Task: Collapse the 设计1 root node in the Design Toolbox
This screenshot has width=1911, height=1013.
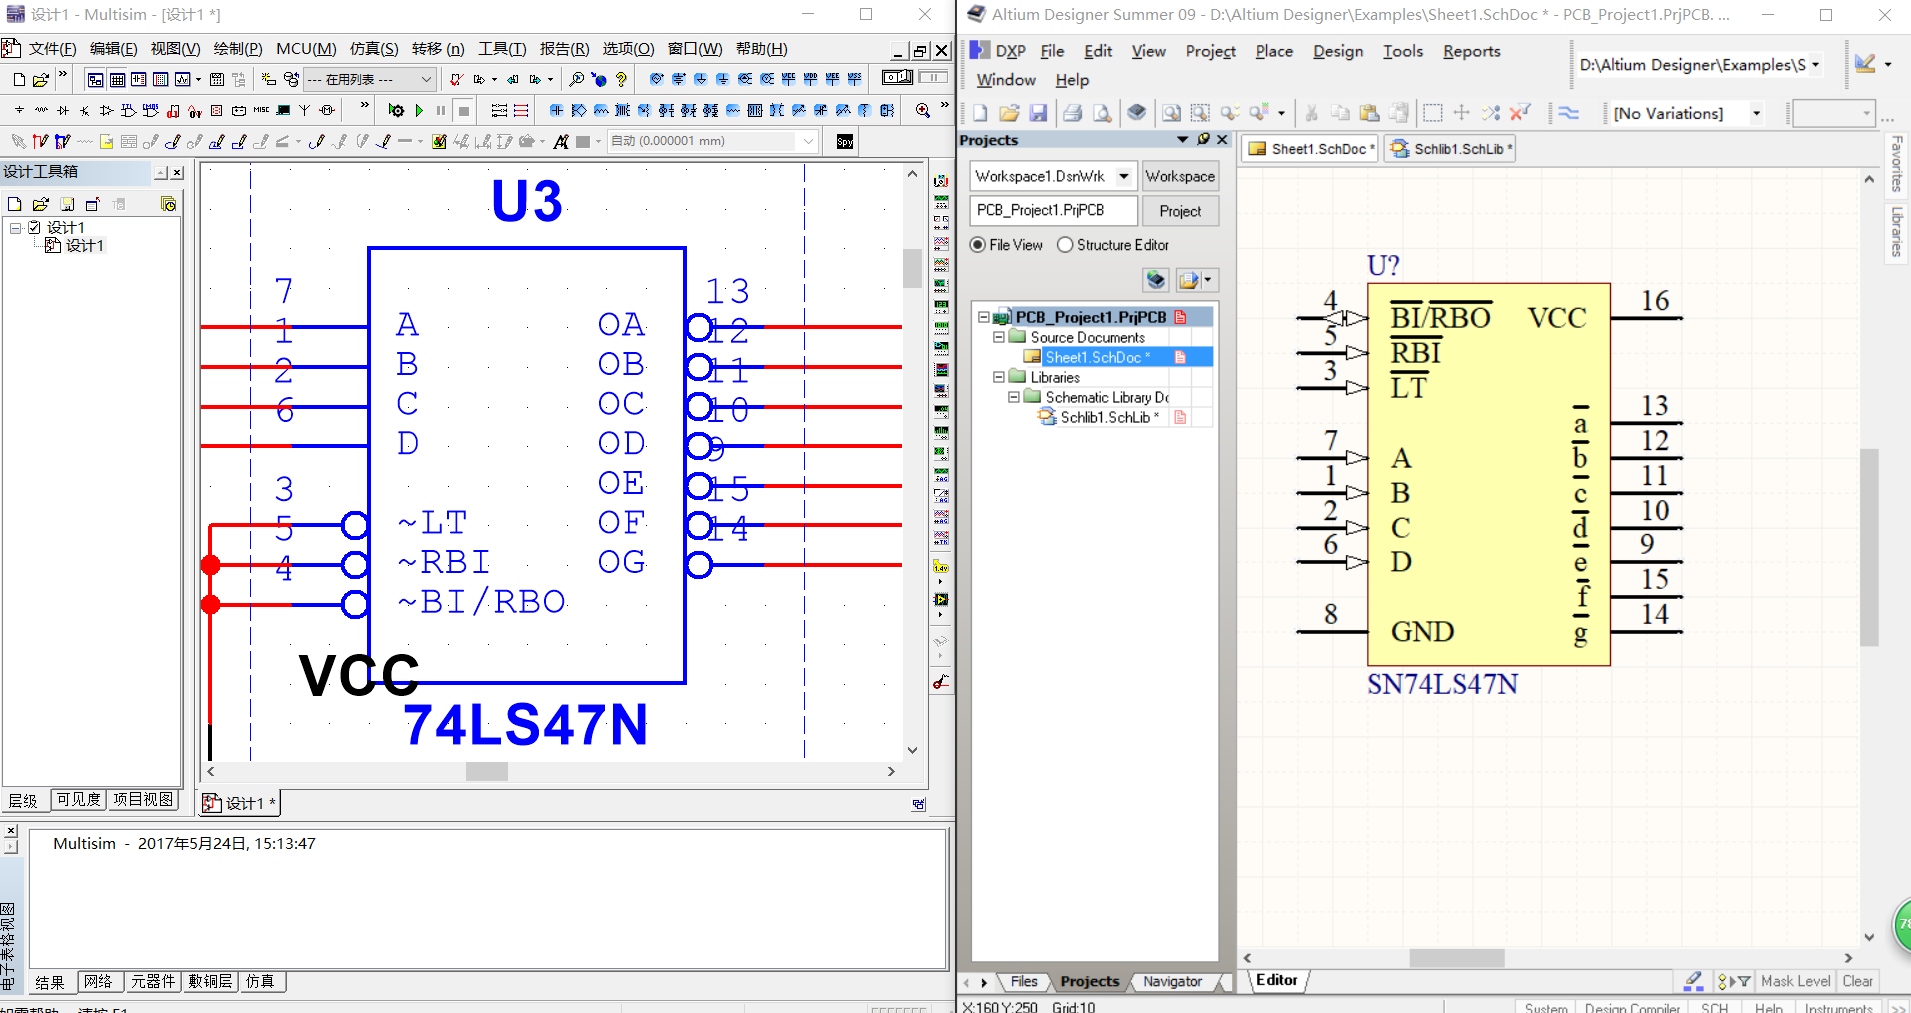Action: point(15,228)
